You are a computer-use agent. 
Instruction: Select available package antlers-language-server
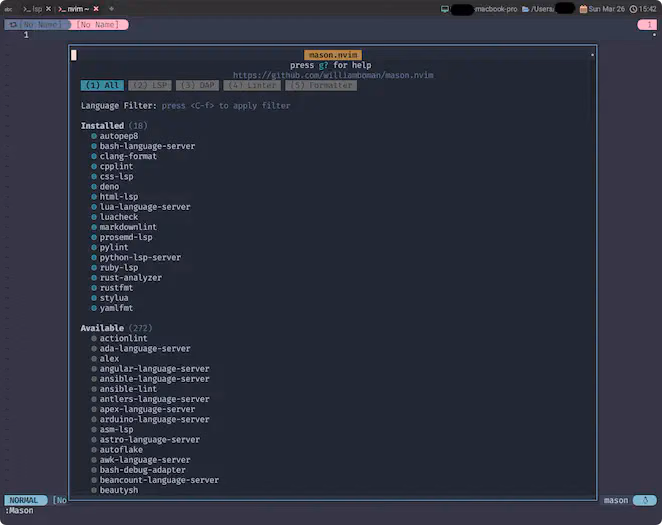click(154, 399)
